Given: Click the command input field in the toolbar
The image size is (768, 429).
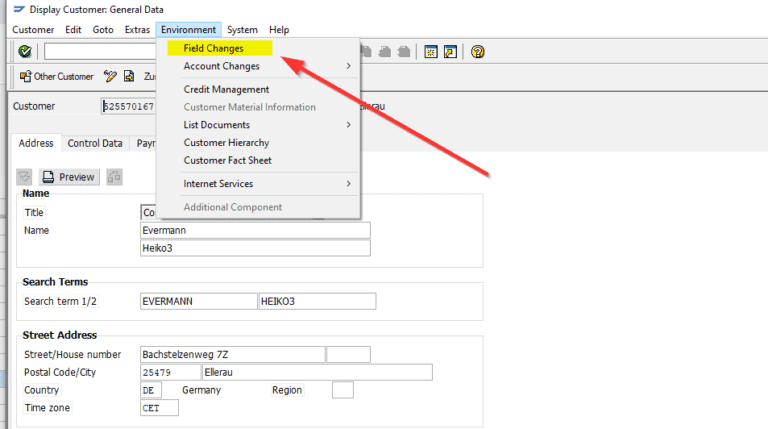Looking at the screenshot, I should 100,51.
